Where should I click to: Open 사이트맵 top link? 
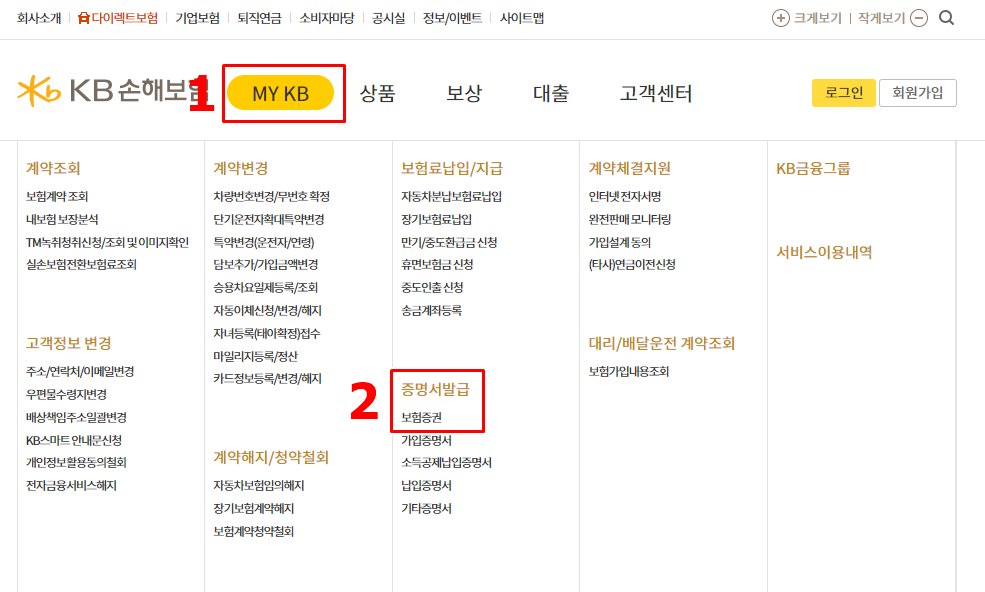pos(522,18)
